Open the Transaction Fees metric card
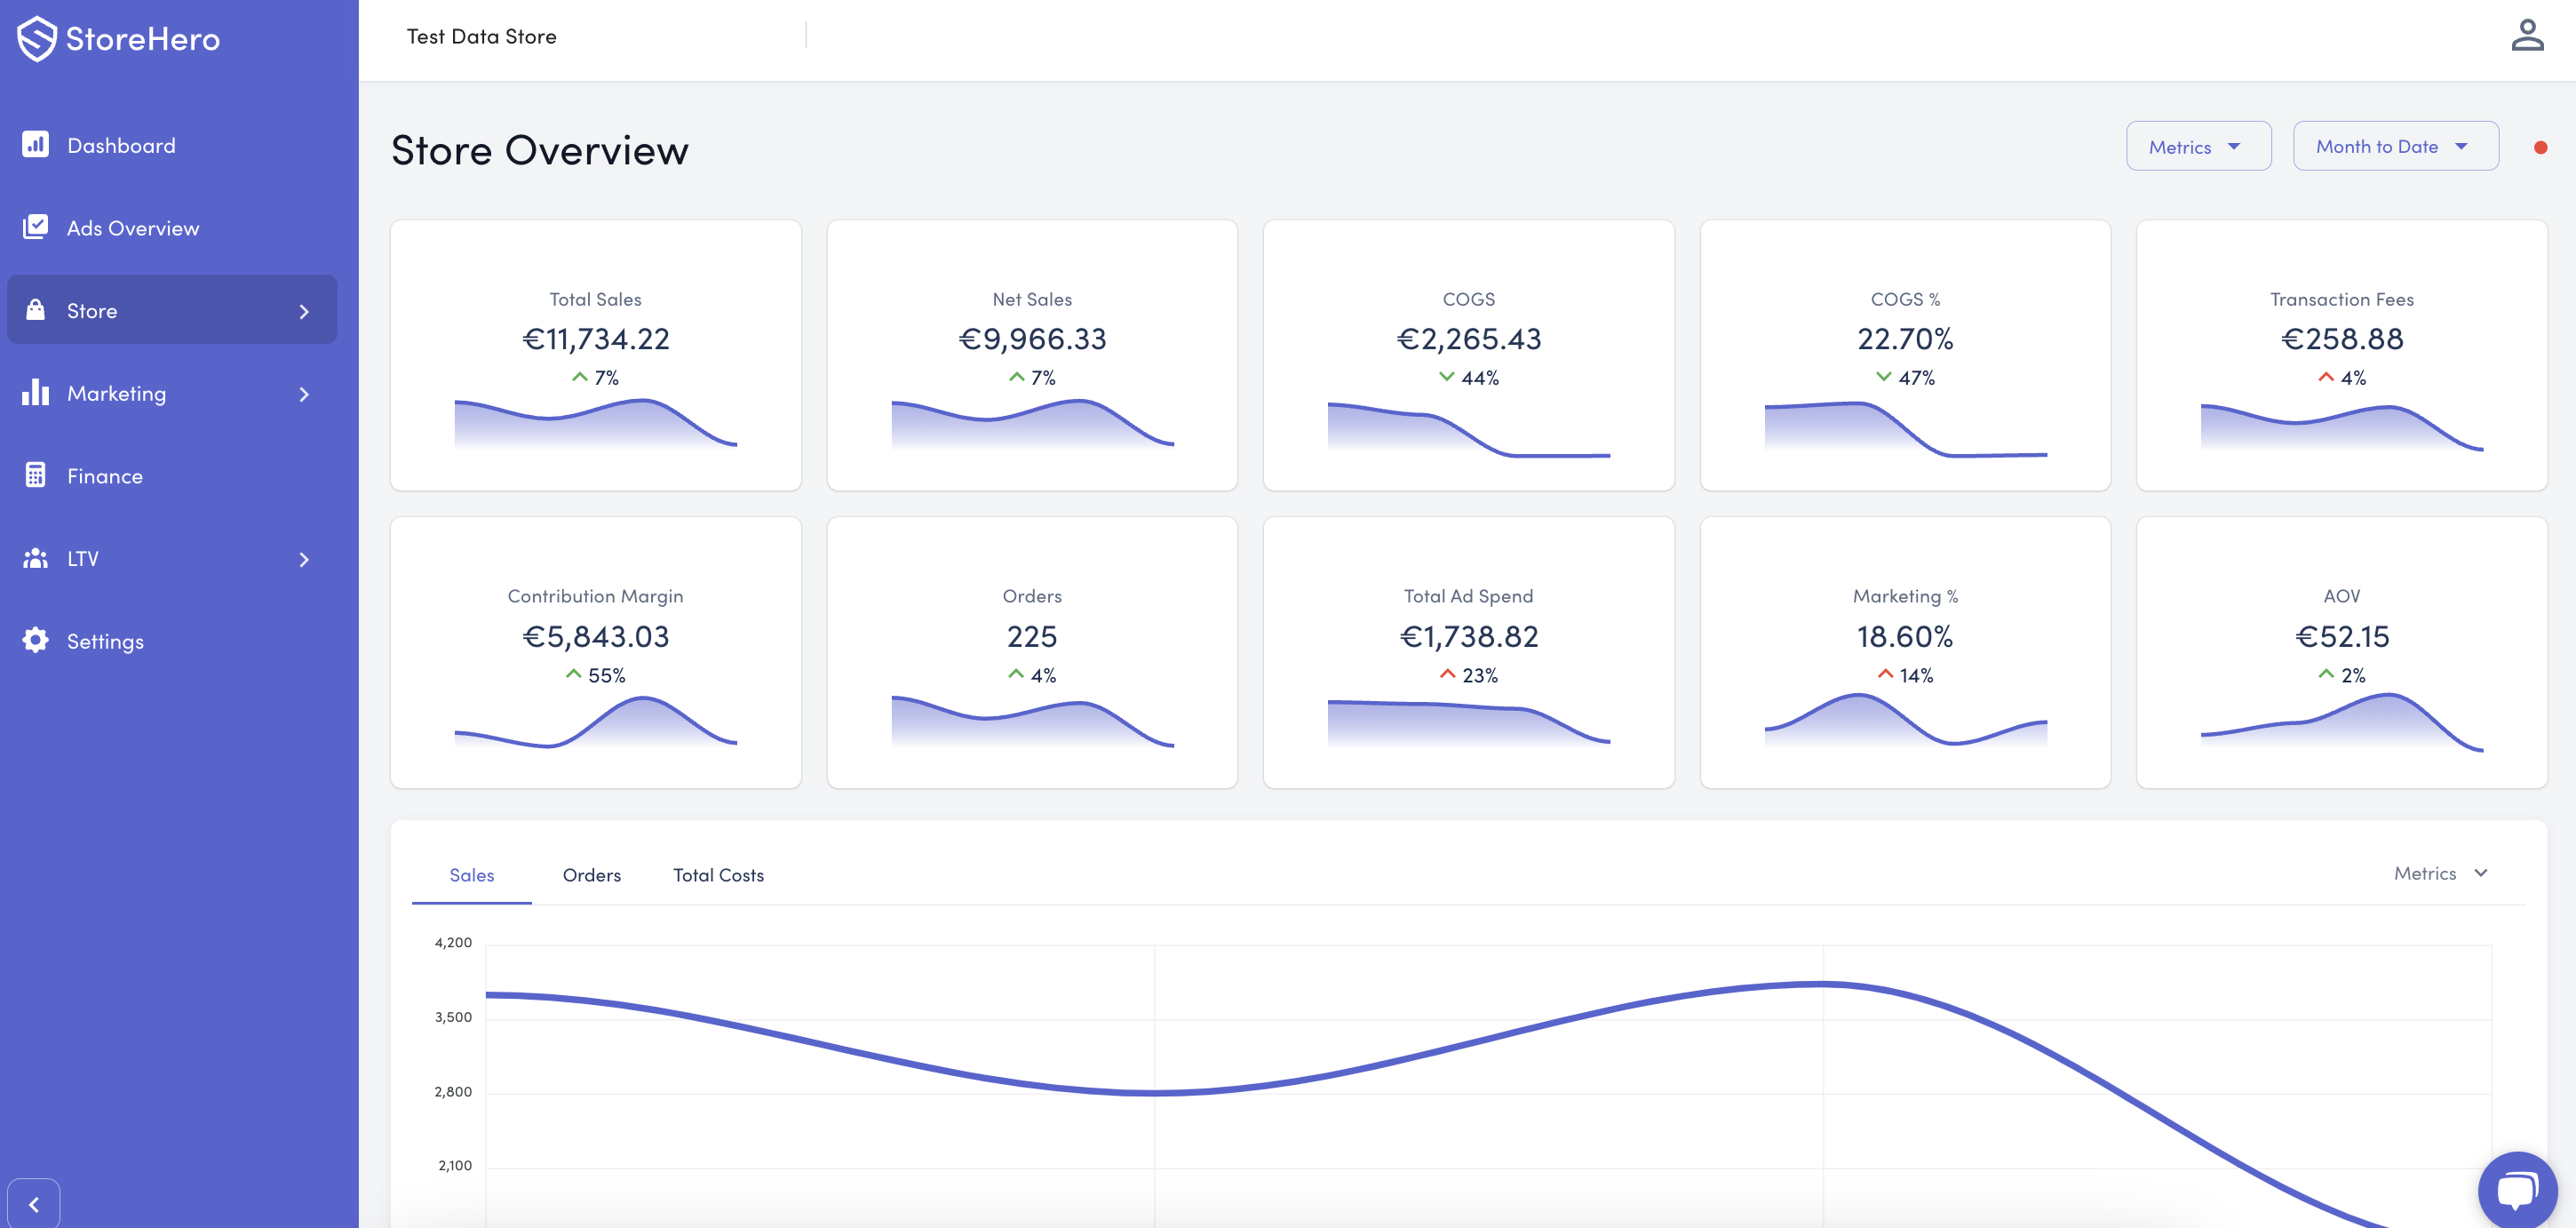 [x=2341, y=355]
